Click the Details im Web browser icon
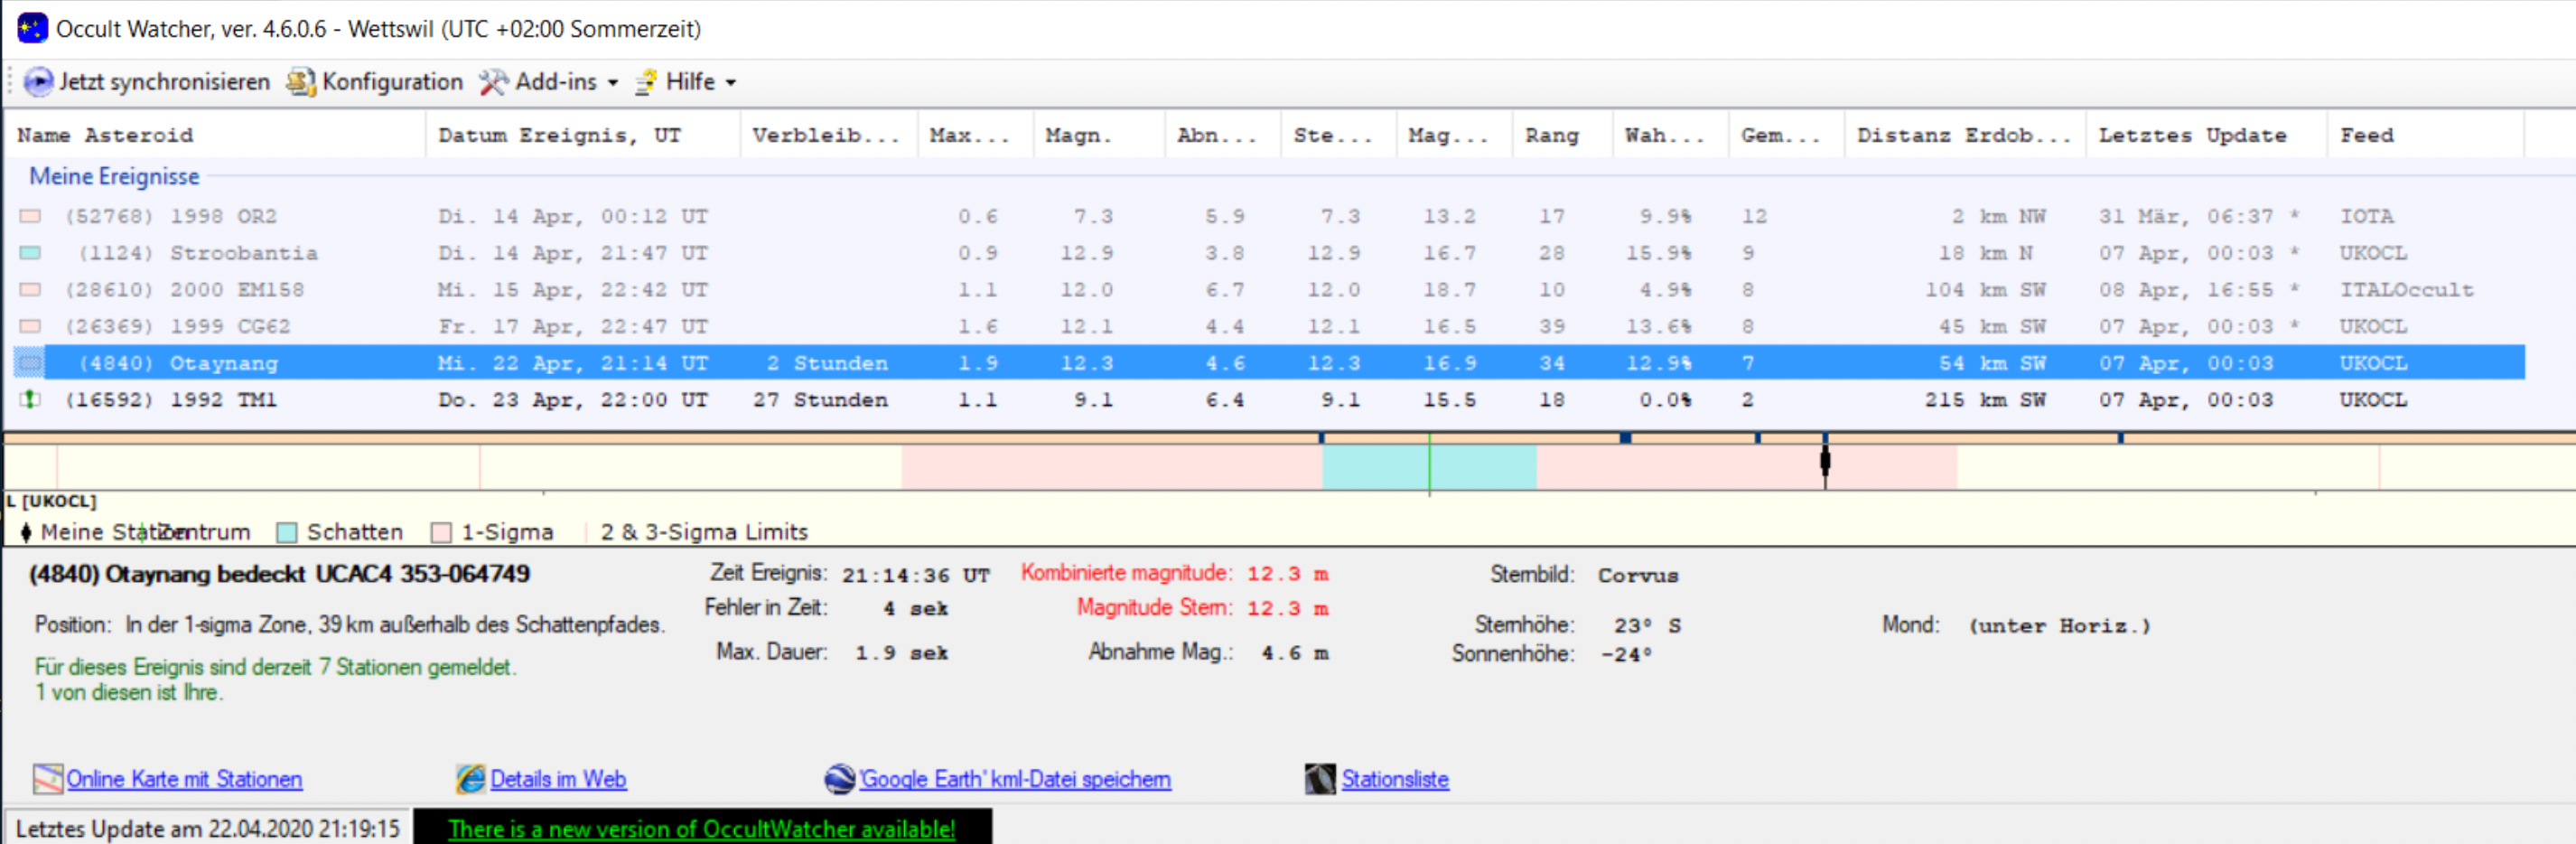 coord(470,779)
